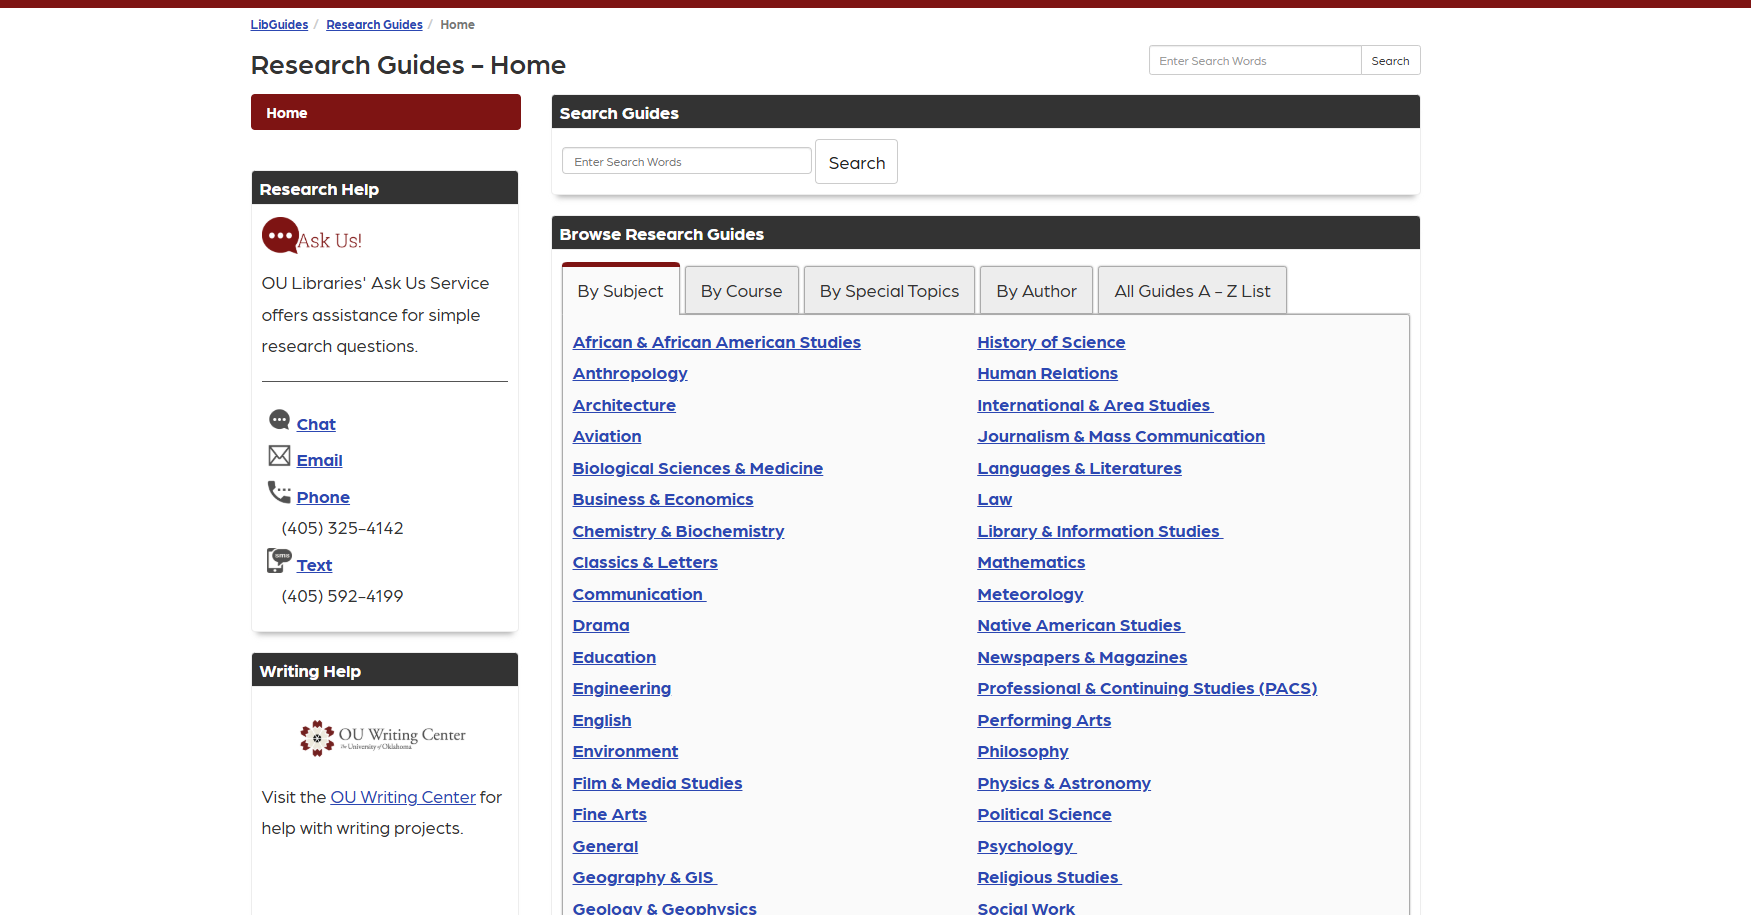
Task: Open the Anthropology guide
Action: 630,373
